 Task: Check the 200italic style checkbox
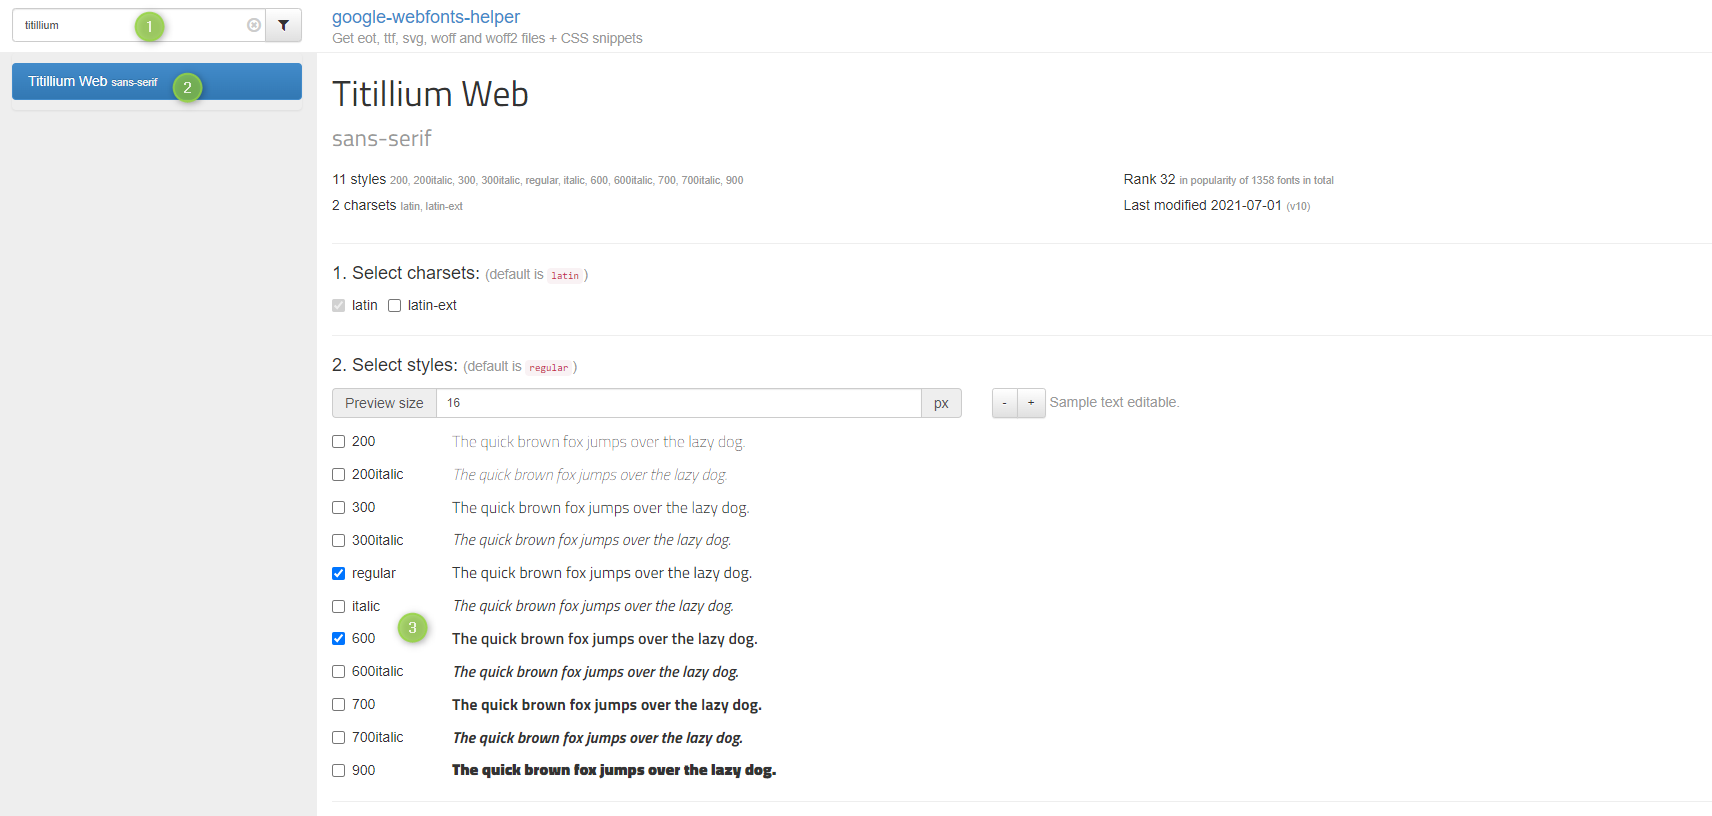pyautogui.click(x=339, y=475)
